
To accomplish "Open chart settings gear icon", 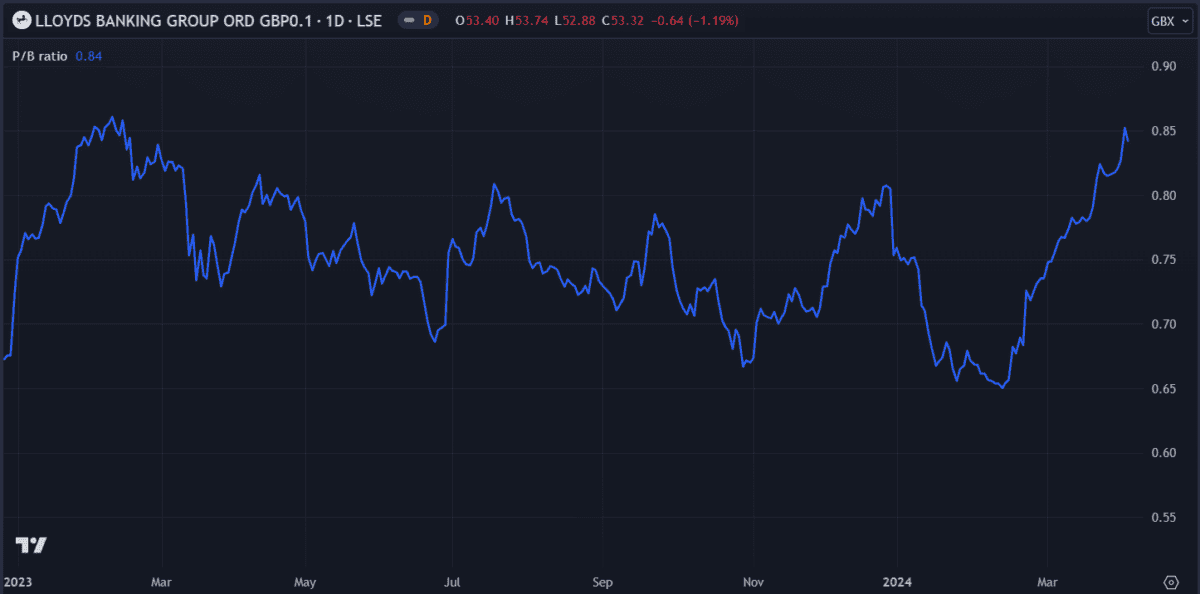I will [1171, 581].
